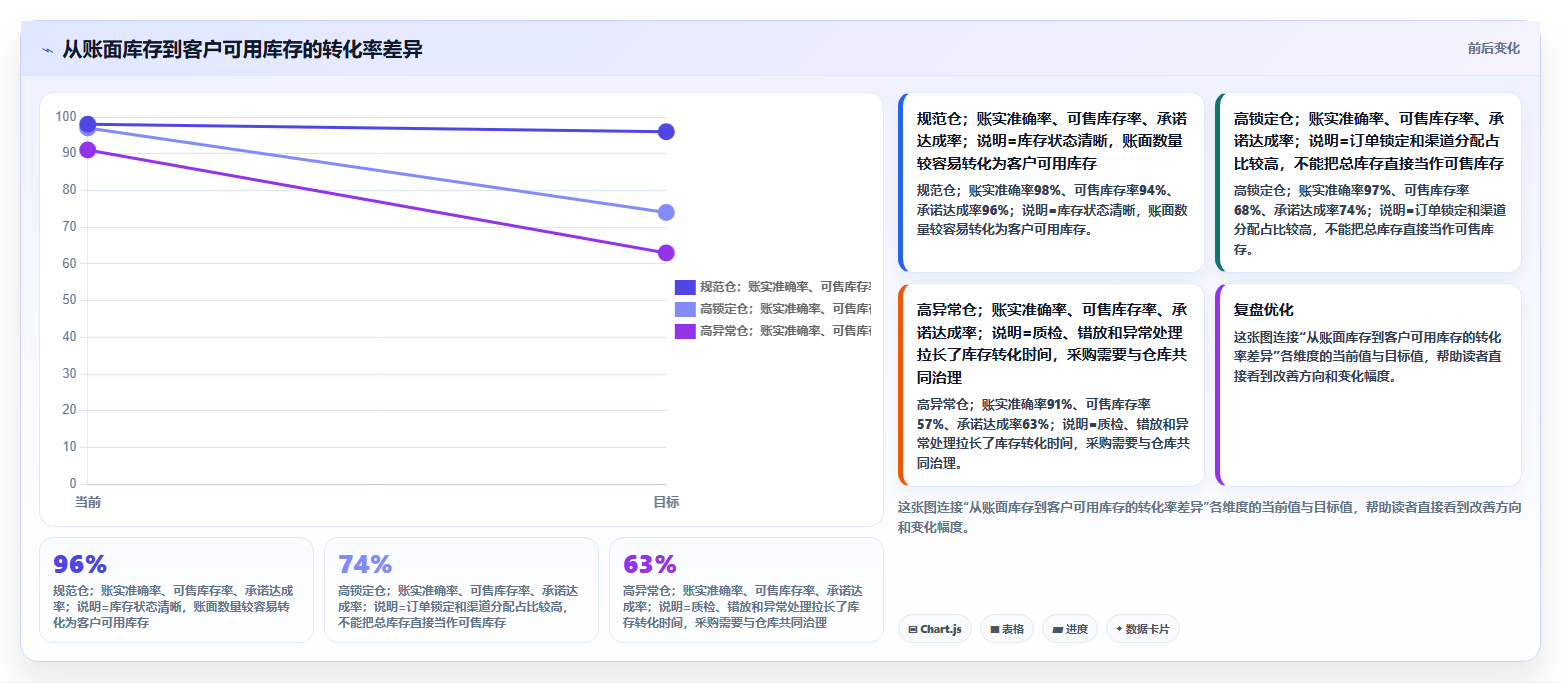The height and width of the screenshot is (683, 1561).
Task: Click the 规范仓 target data point at 96
Action: click(x=666, y=132)
